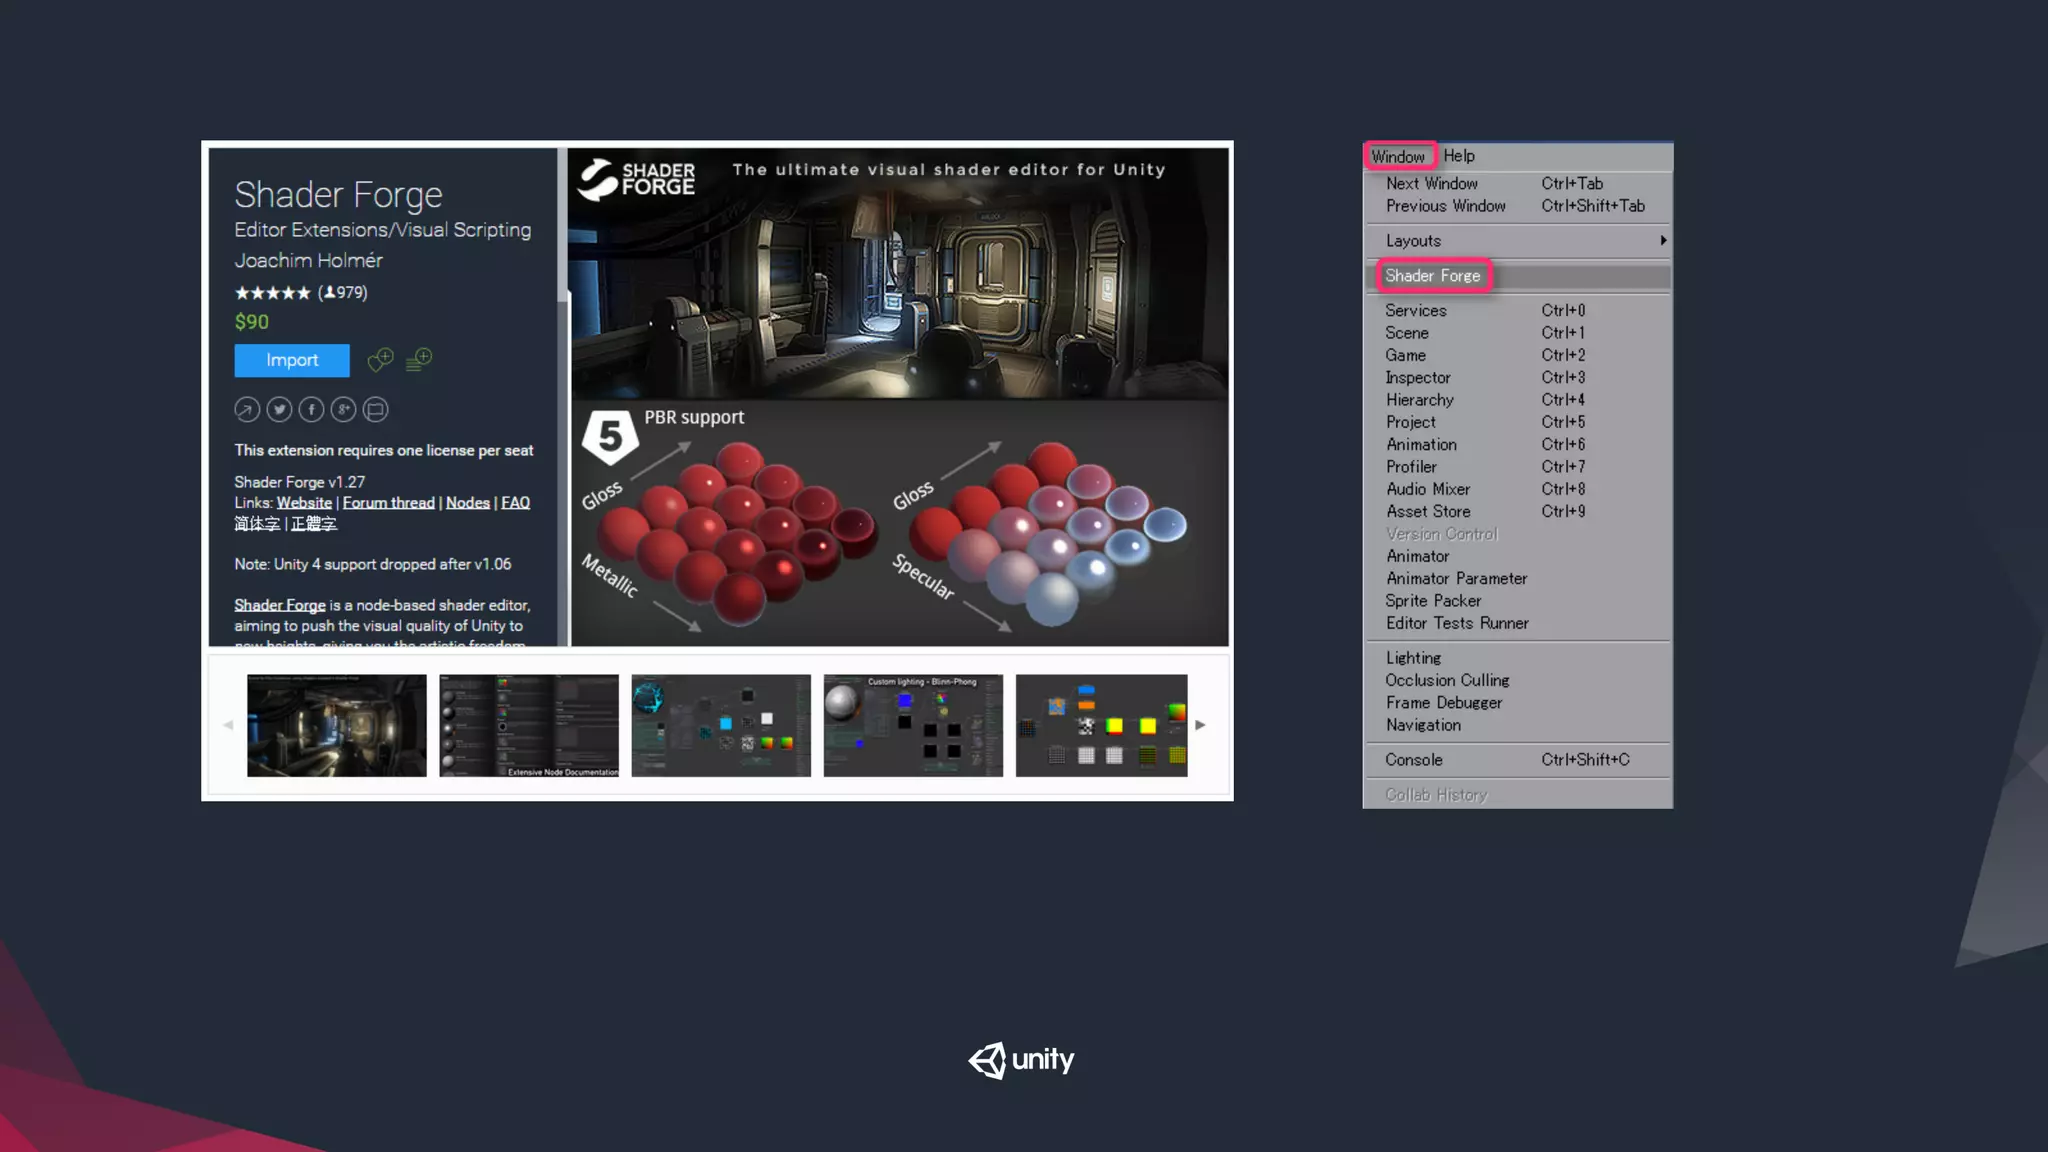The height and width of the screenshot is (1152, 2048).
Task: Select Shader Forge in the Window menu
Action: [1433, 276]
